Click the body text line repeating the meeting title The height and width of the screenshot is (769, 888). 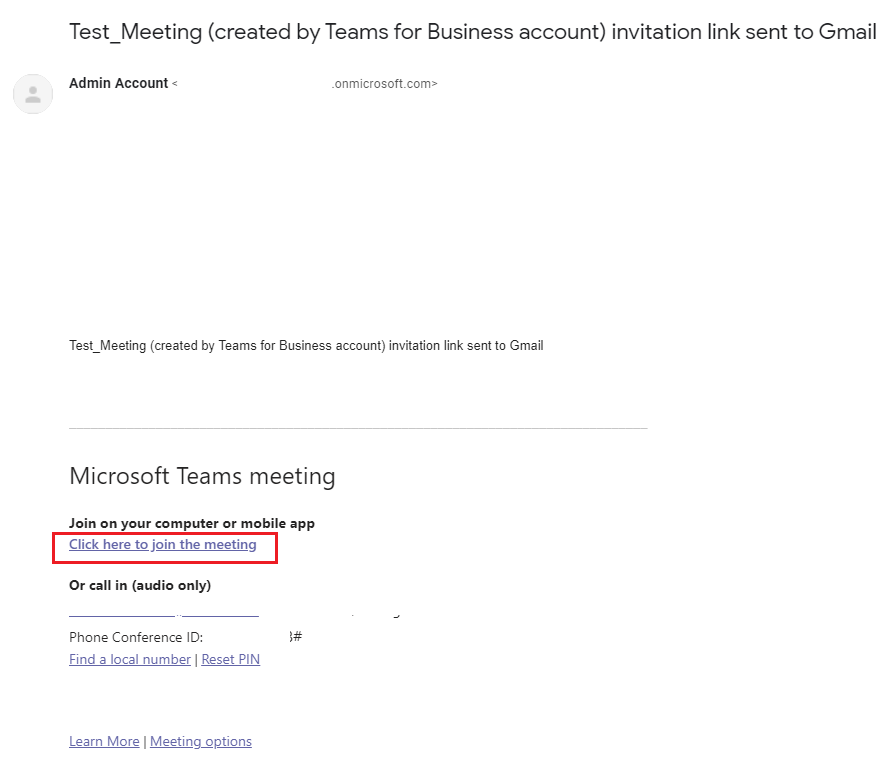[x=306, y=346]
